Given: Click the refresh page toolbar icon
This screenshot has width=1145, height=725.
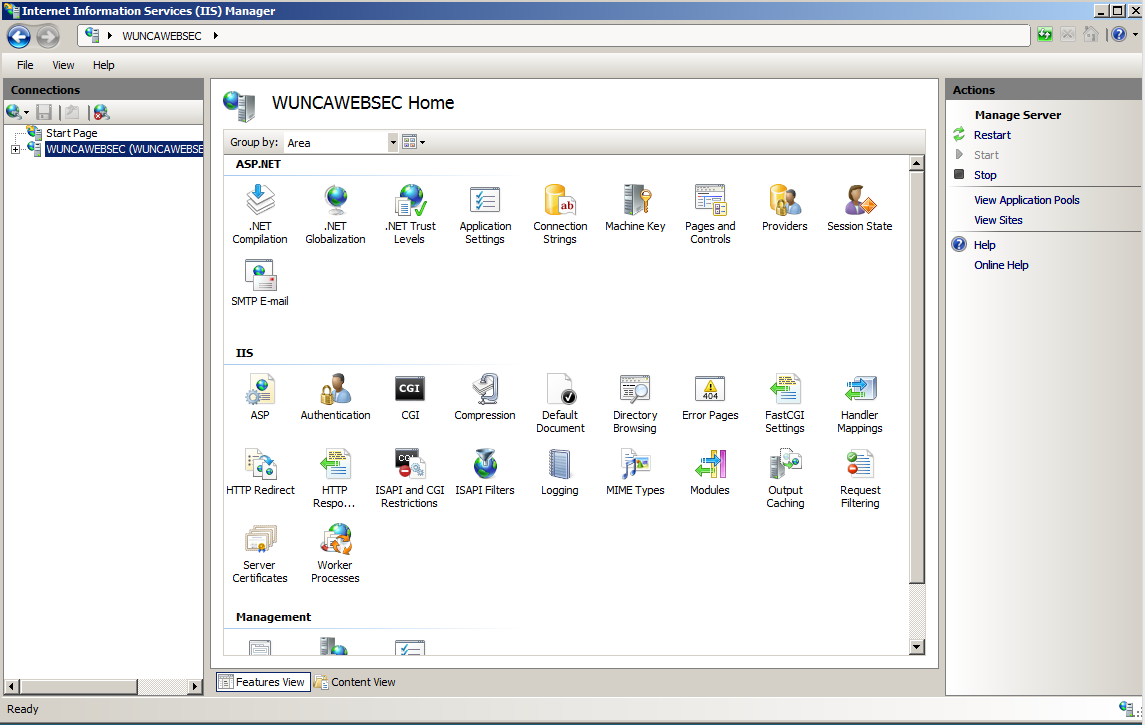Looking at the screenshot, I should click(x=1045, y=34).
